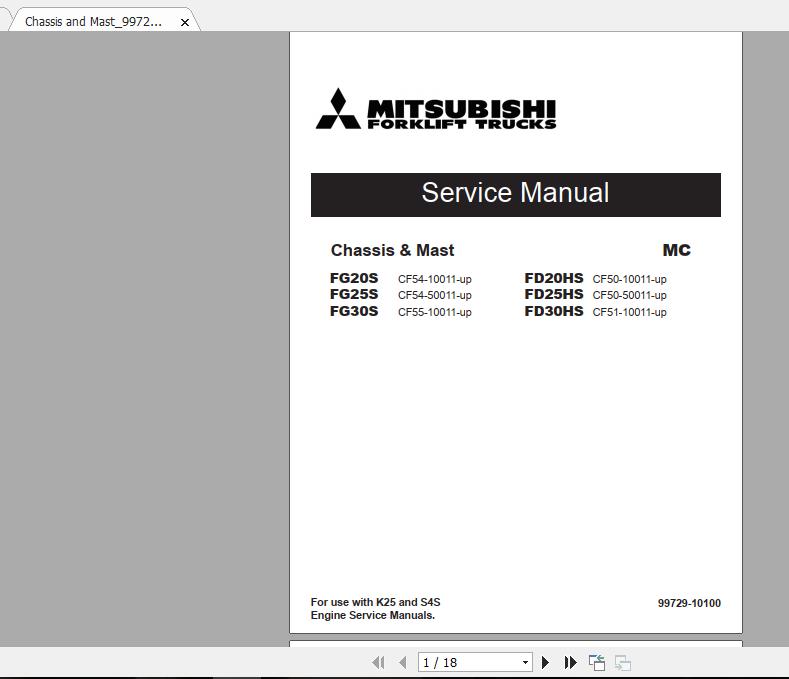Open the page number dropdown arrow
Viewport: 789px width, 679px height.
tap(525, 662)
